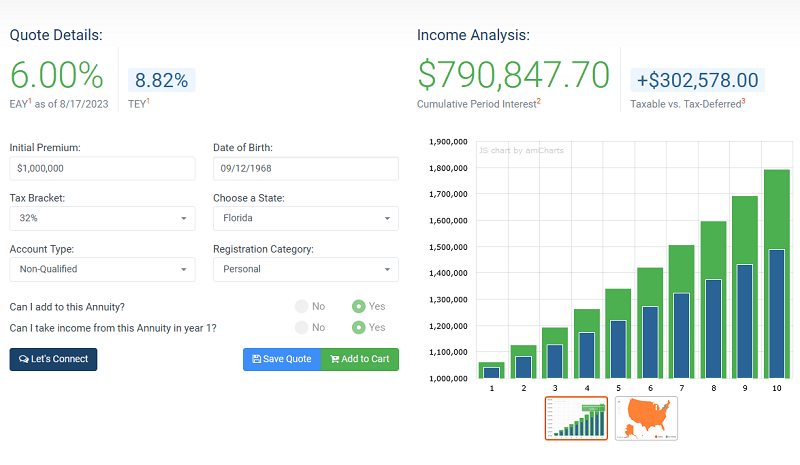
Task: Open the Account Type dropdown
Action: 102,270
